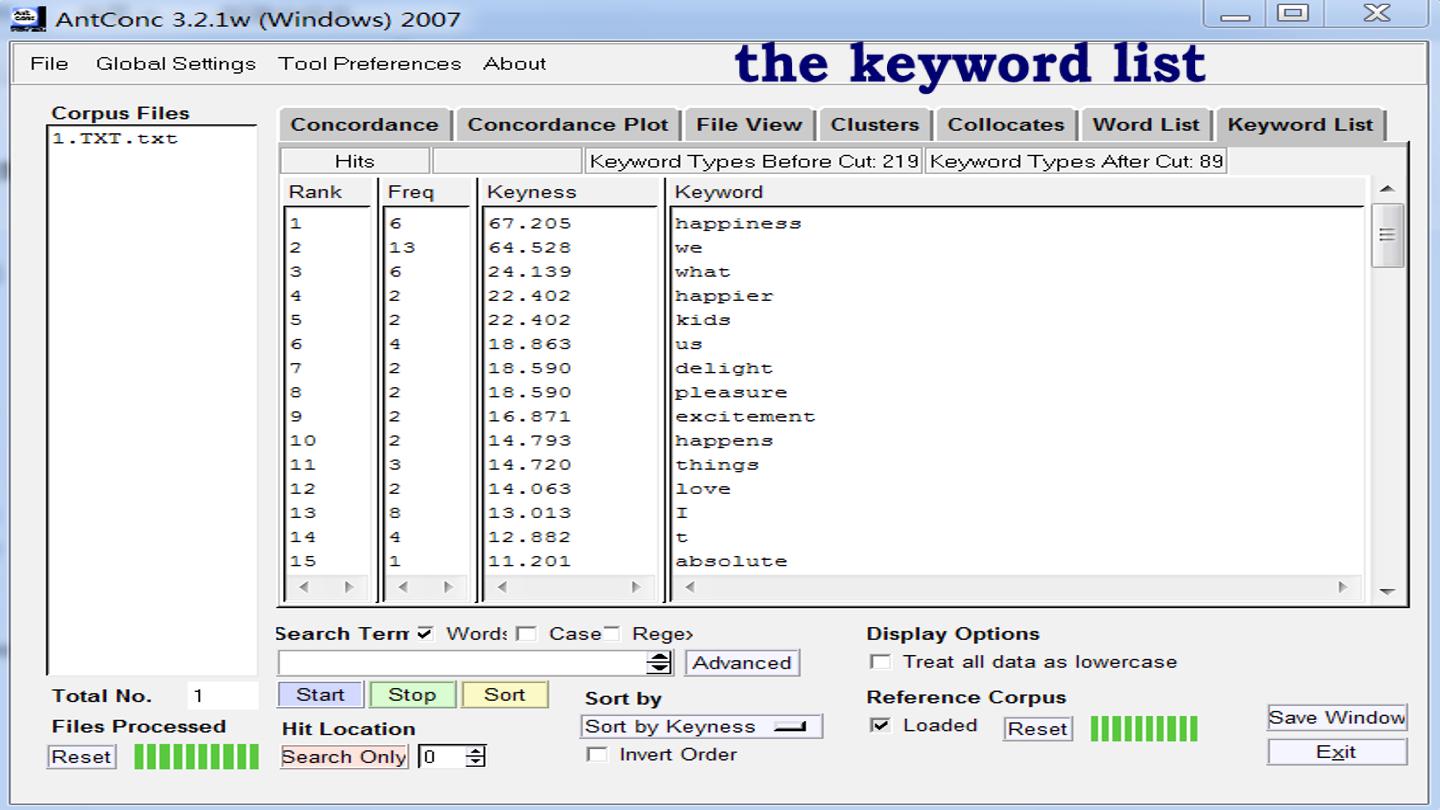Viewport: 1440px width, 810px height.
Task: Select keyword 'excitement'
Action: (745, 416)
